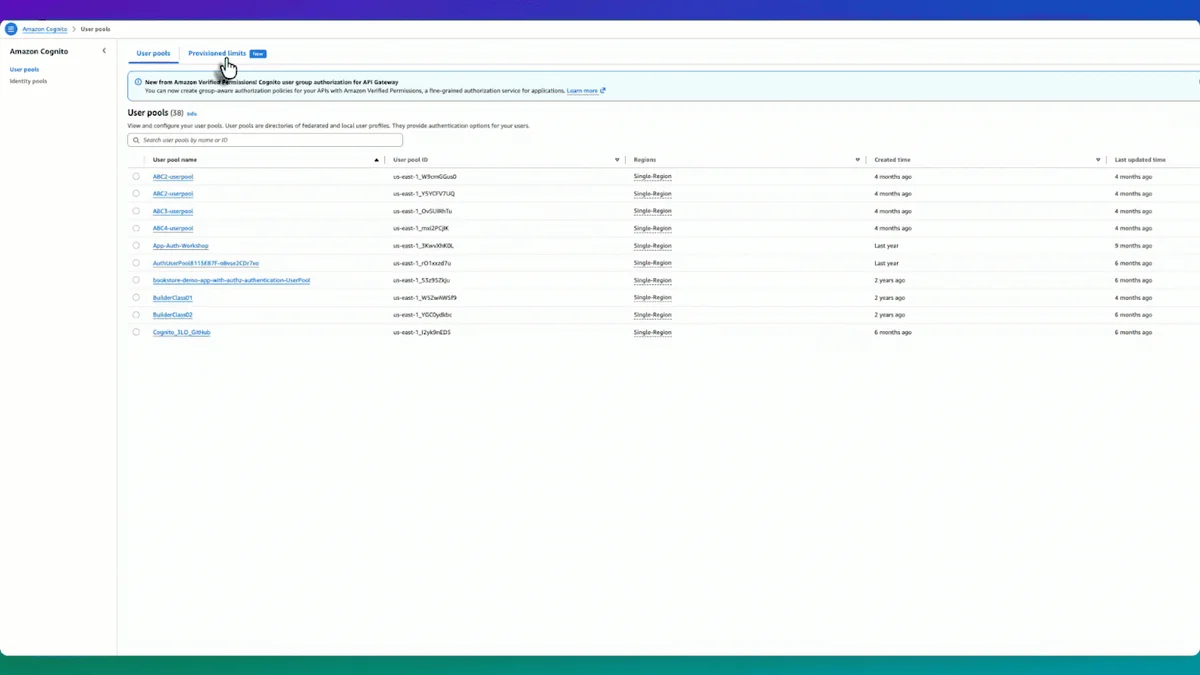Select the BuilderClass02 radio button
Image resolution: width=1200 pixels, height=675 pixels.
[x=136, y=315]
